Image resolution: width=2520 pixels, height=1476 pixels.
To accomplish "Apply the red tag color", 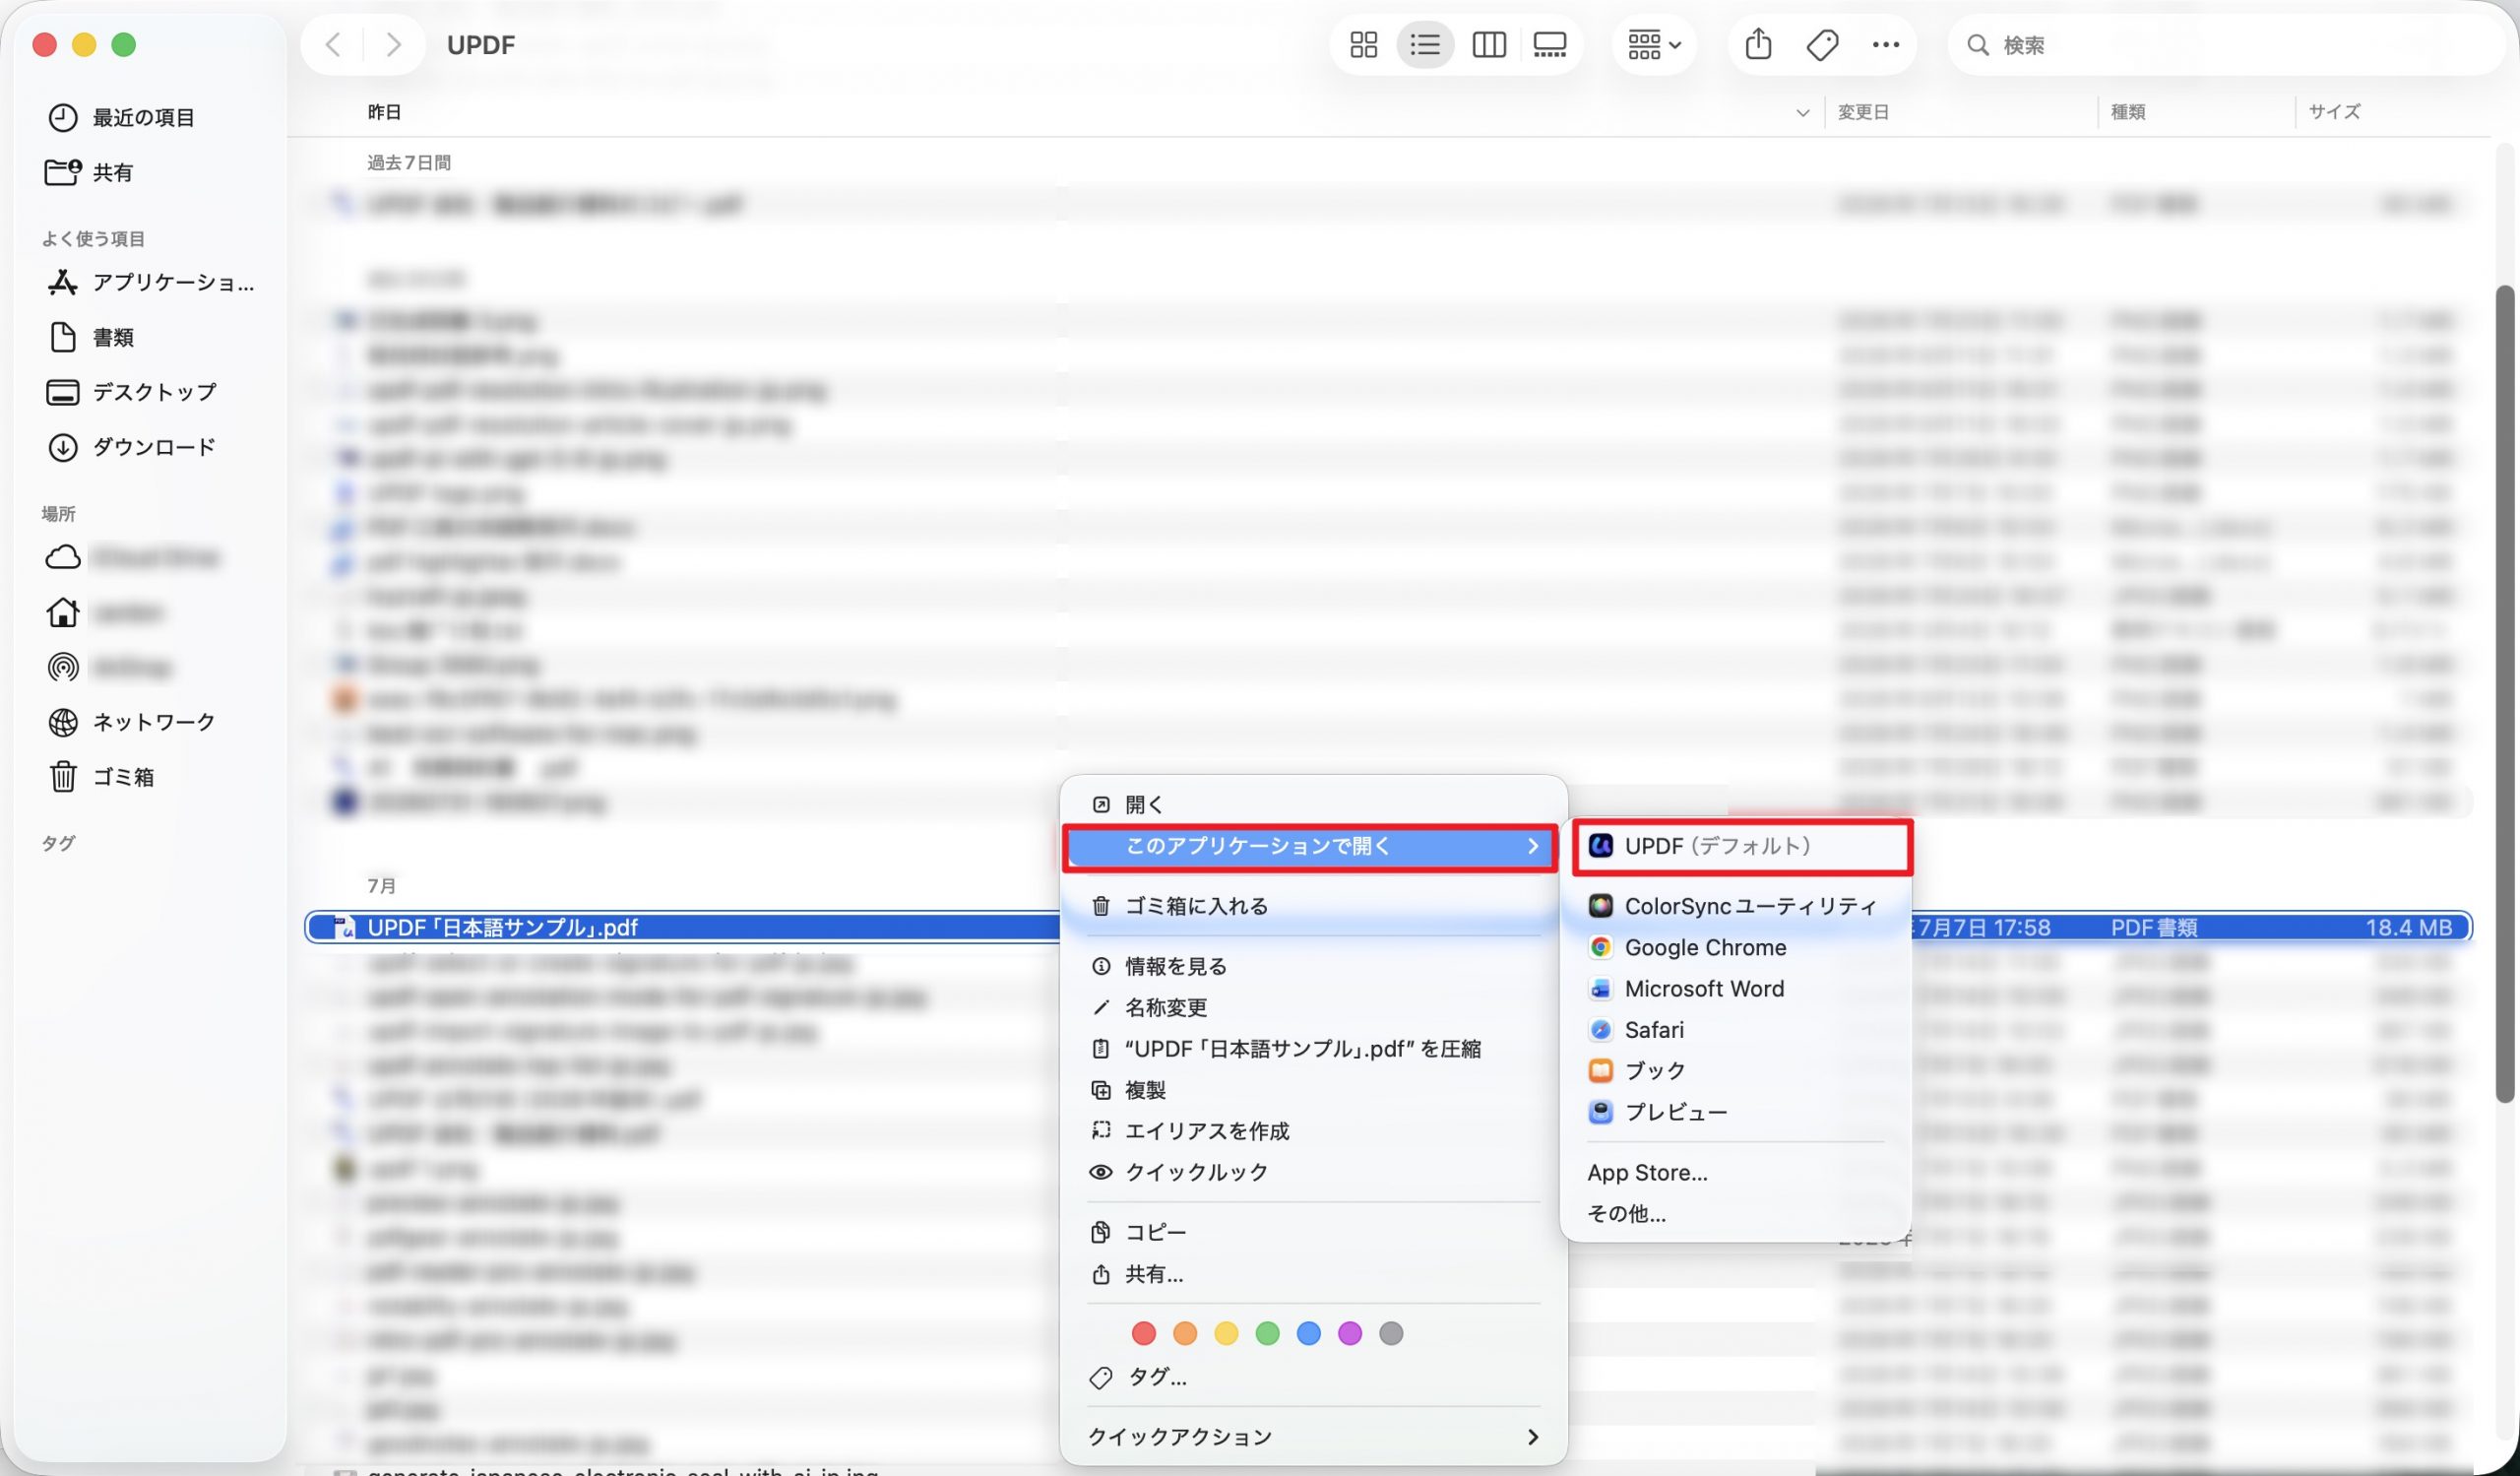I will pyautogui.click(x=1143, y=1334).
